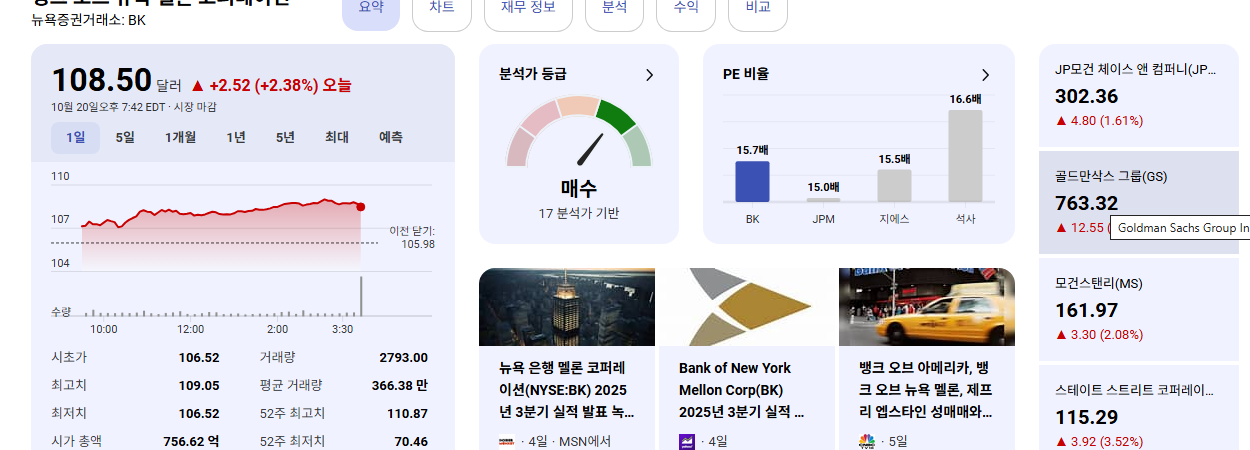Click the 매수 analyst rating gauge
Screen dimensions: 1250x450
pos(579,132)
